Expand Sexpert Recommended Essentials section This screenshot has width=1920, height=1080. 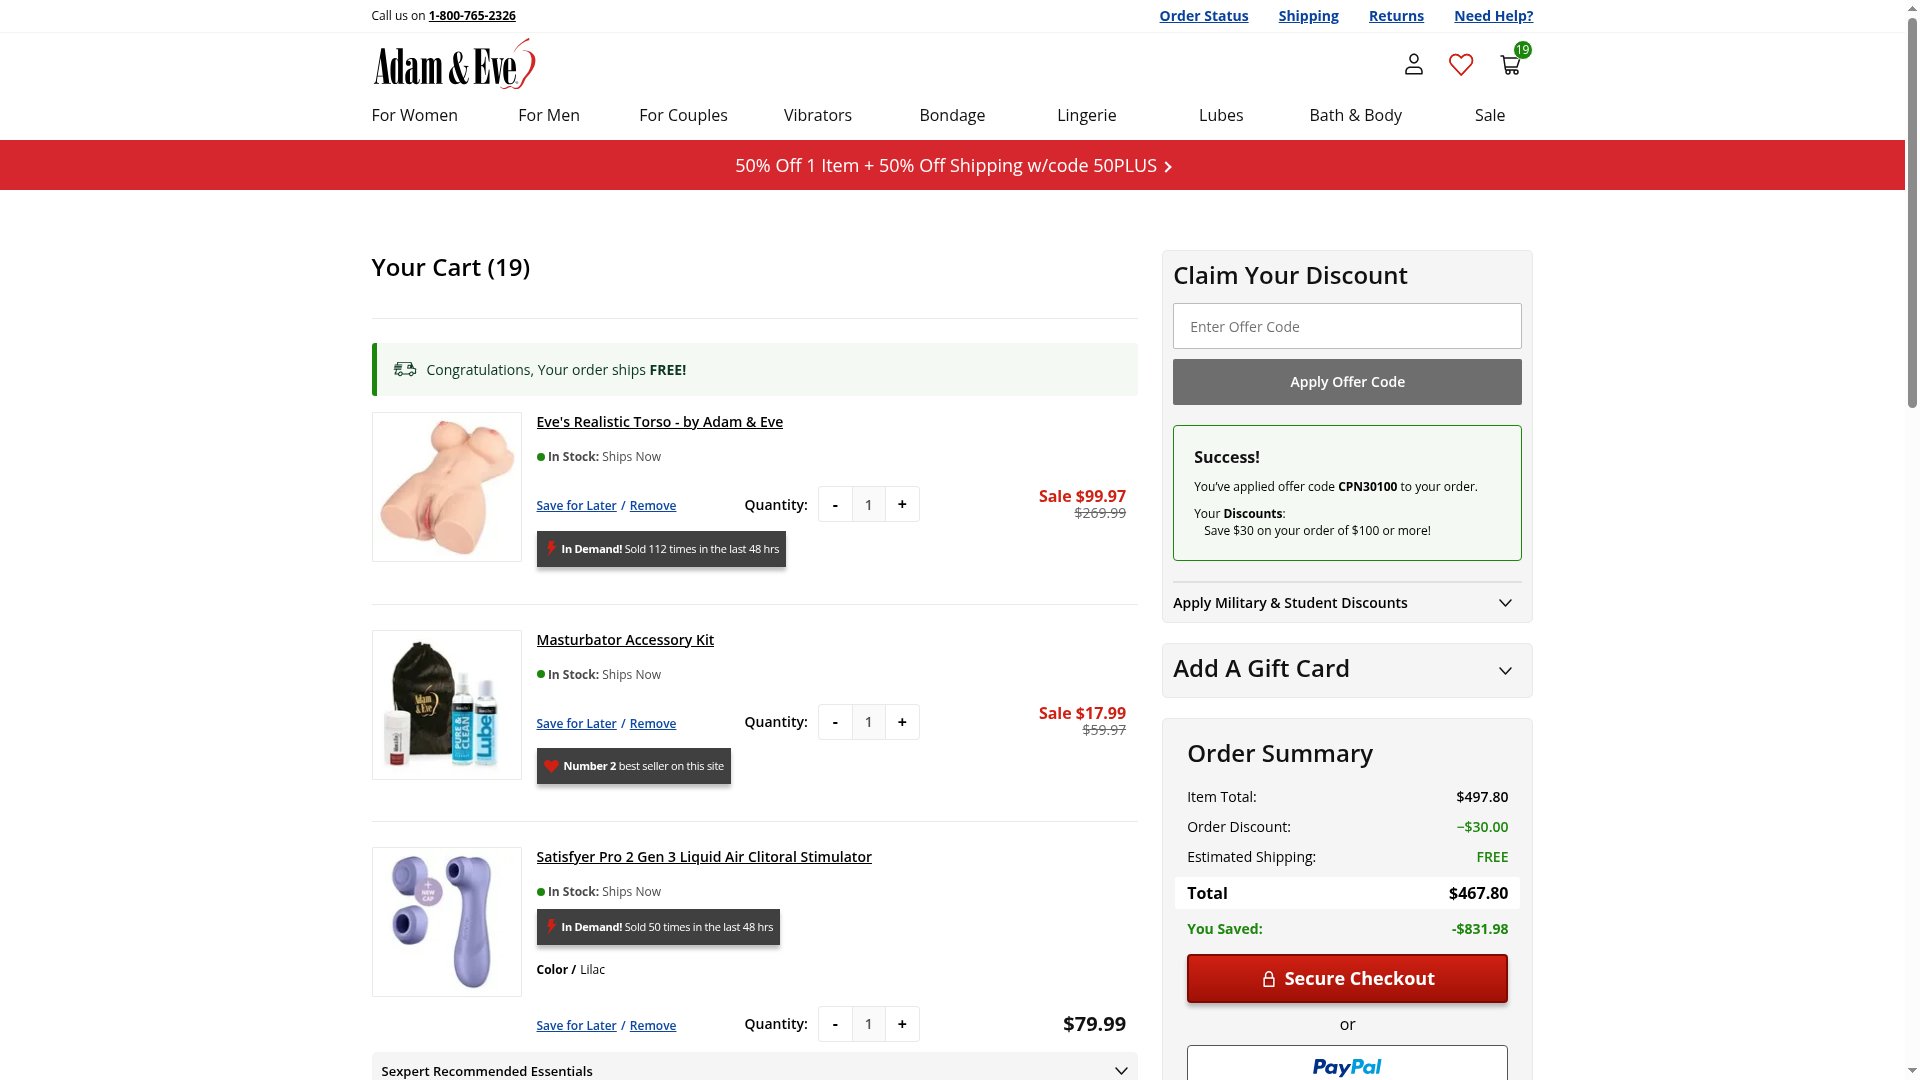(x=754, y=1070)
